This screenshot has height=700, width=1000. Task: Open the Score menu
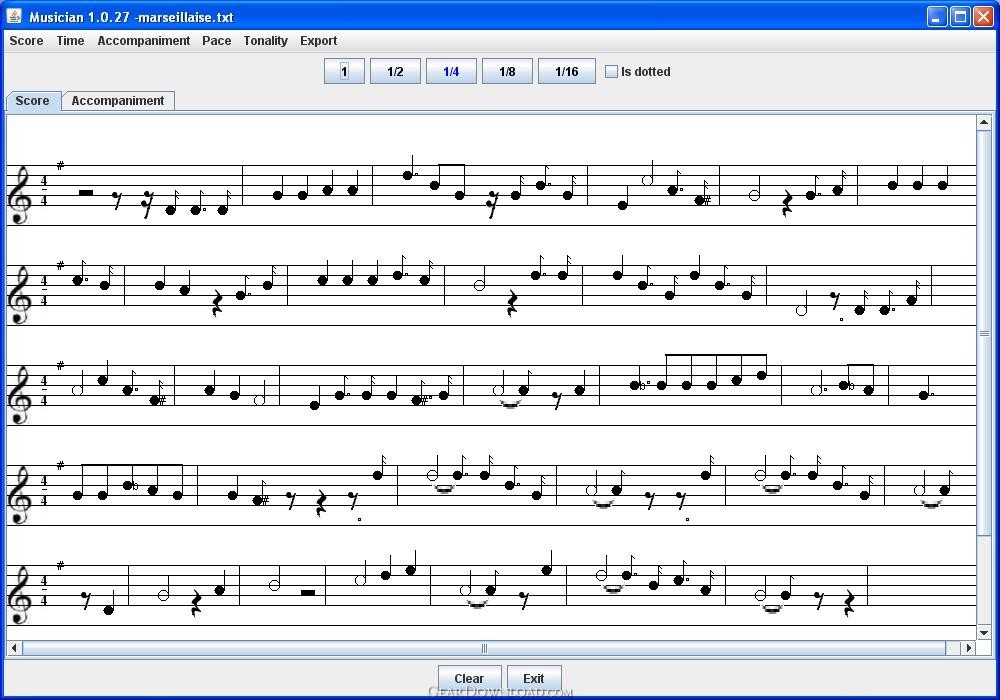click(26, 41)
